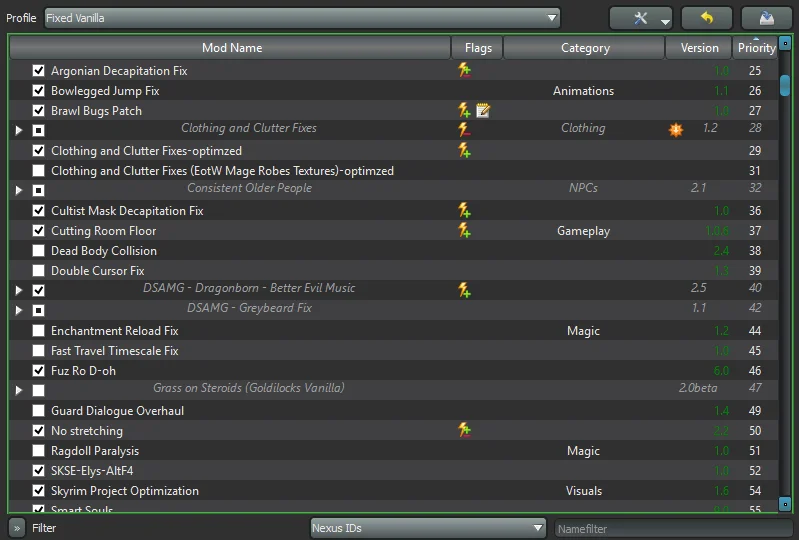Click the Magic category of Ragdoll Paralysis
Viewport: 799px width, 540px height.
point(583,451)
